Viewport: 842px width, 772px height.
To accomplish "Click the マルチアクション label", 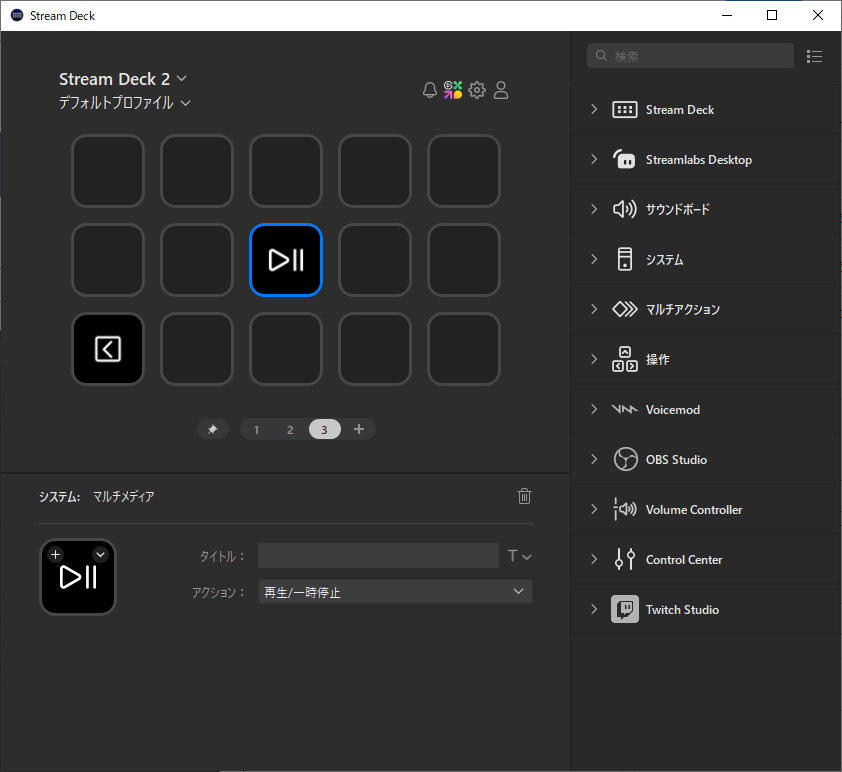I will (x=683, y=309).
